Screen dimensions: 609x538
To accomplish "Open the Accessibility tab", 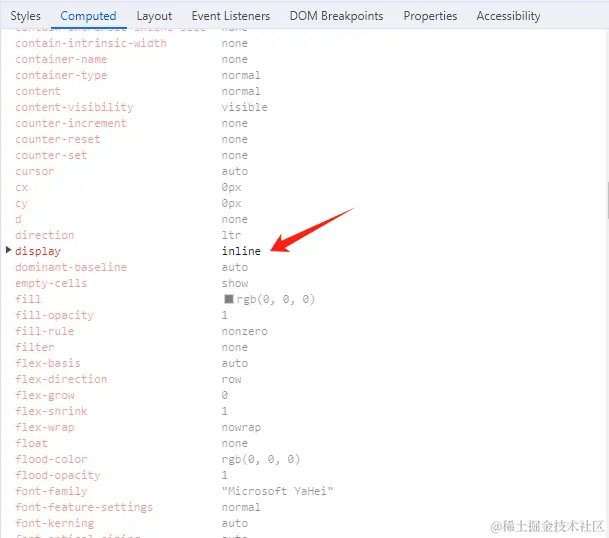I will coord(508,16).
